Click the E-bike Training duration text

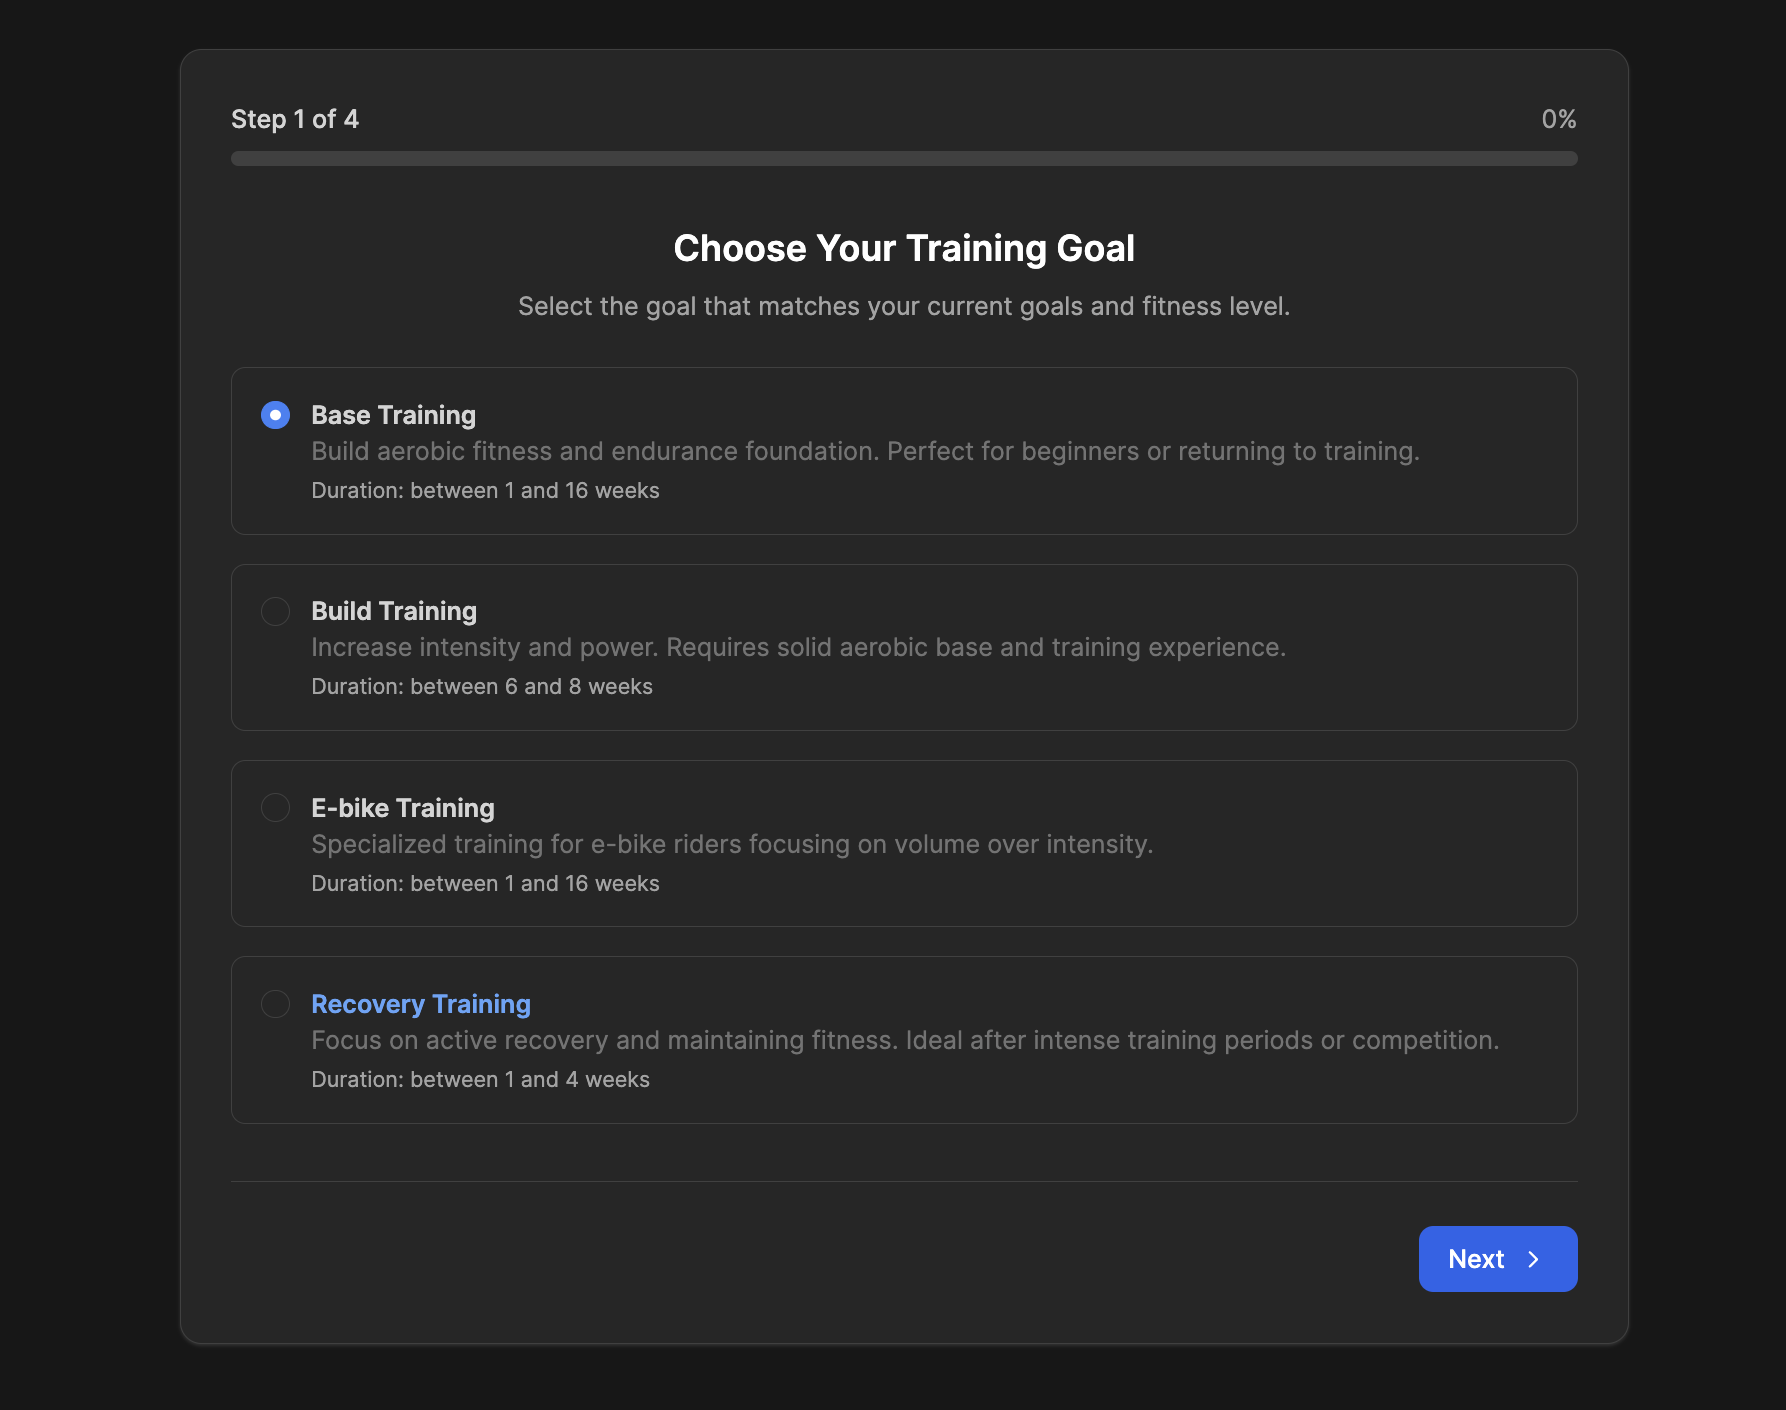pos(485,883)
